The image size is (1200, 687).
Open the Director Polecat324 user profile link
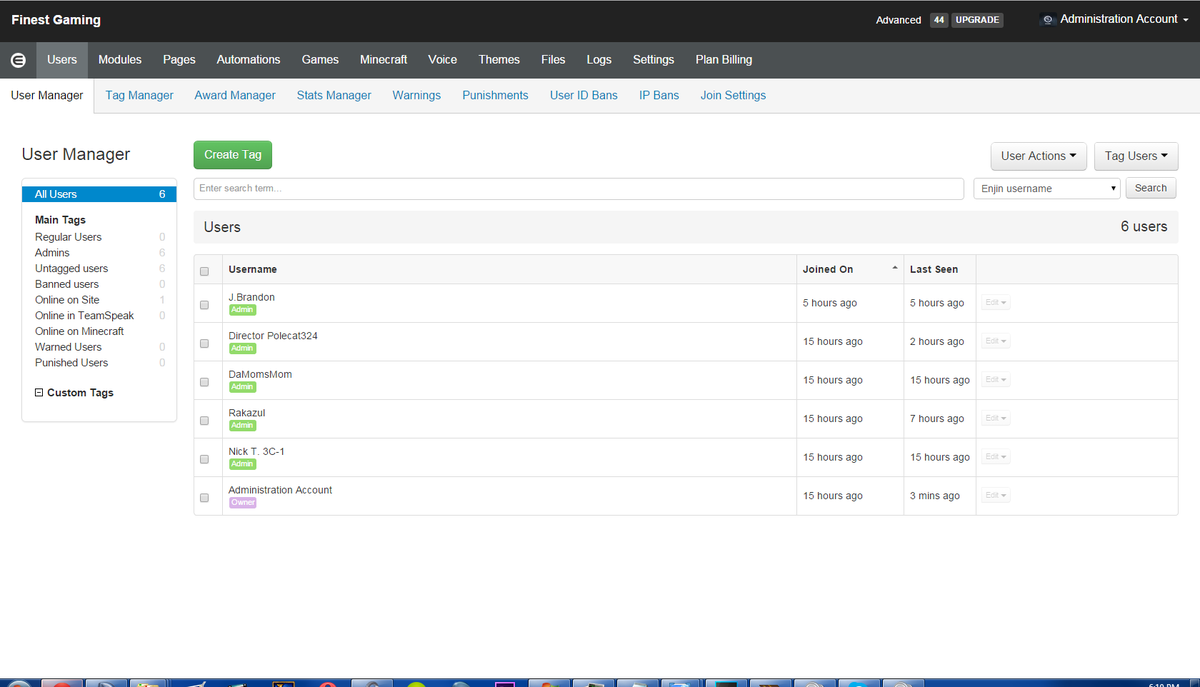coord(273,336)
